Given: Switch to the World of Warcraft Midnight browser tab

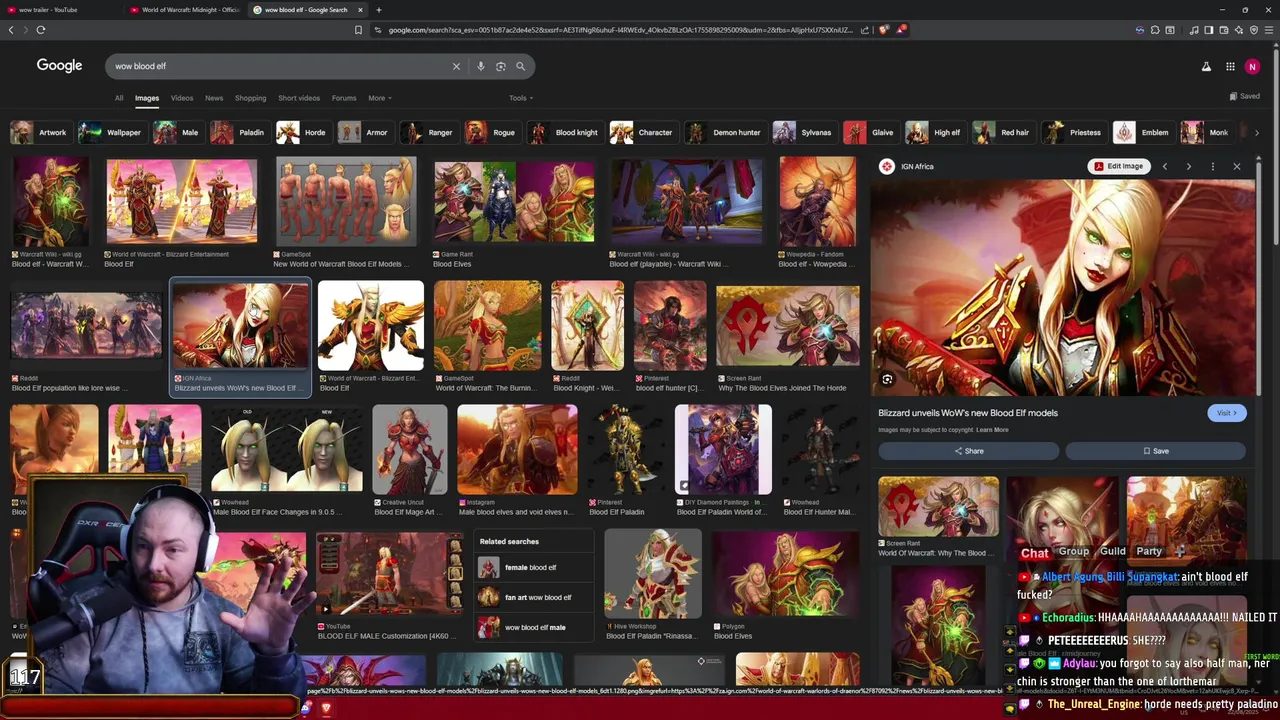Looking at the screenshot, I should 185,10.
